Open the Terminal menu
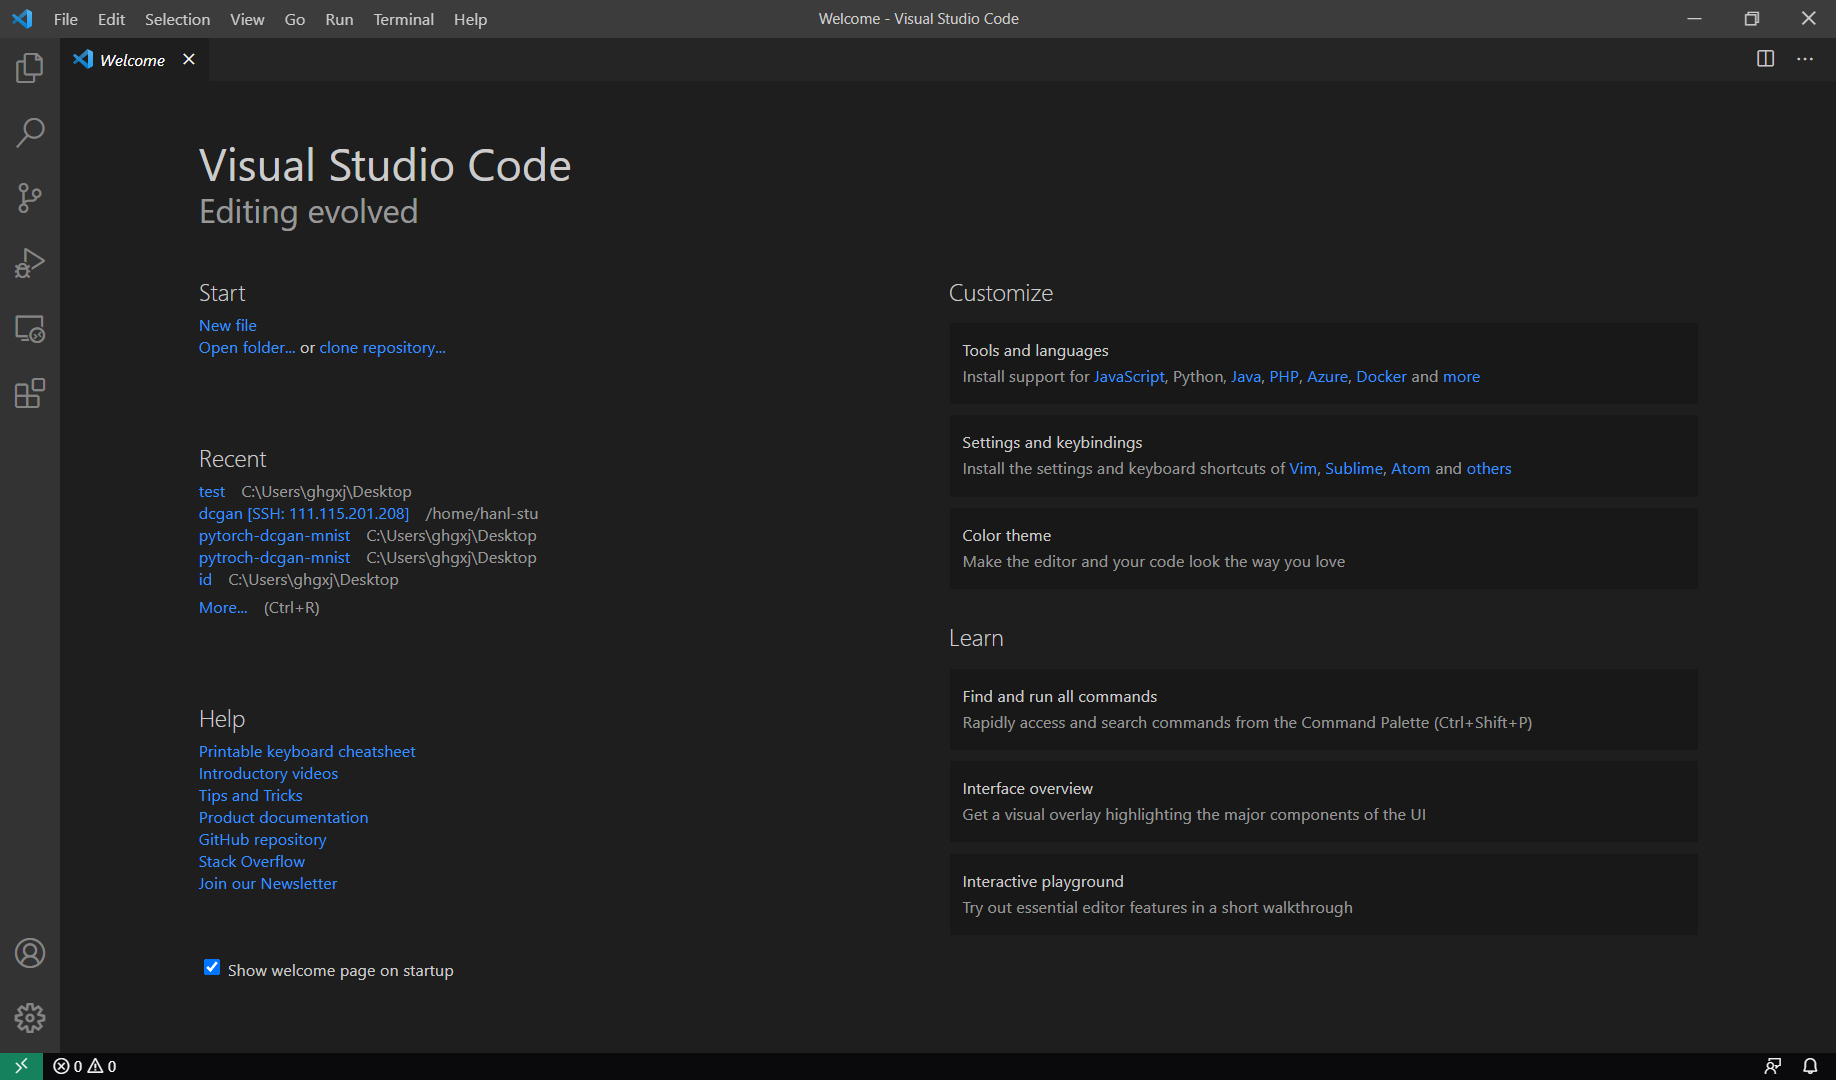 pos(404,19)
